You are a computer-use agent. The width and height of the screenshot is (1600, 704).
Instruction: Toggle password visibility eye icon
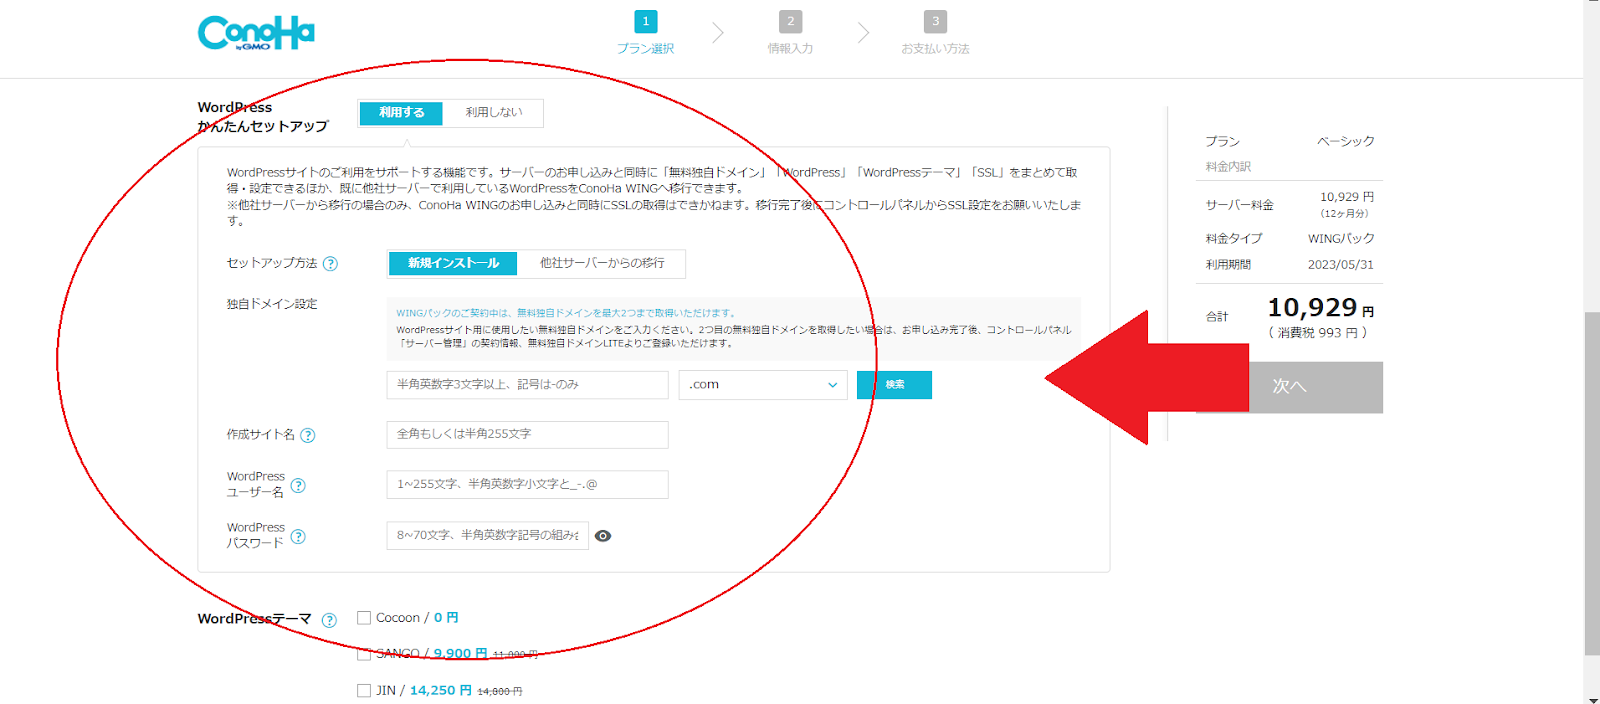point(603,536)
